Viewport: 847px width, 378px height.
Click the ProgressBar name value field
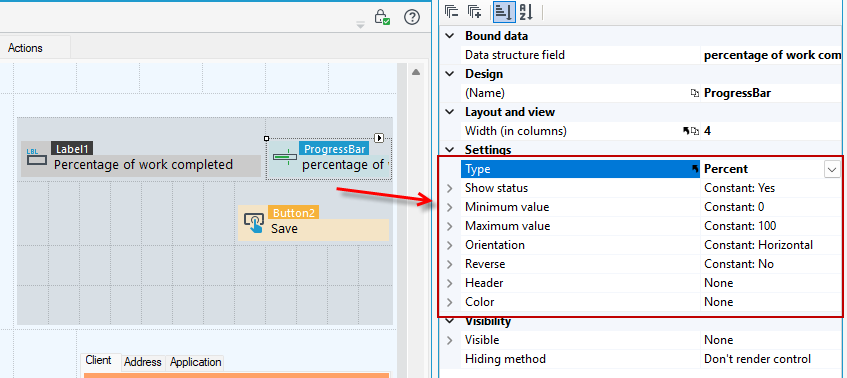coord(772,93)
